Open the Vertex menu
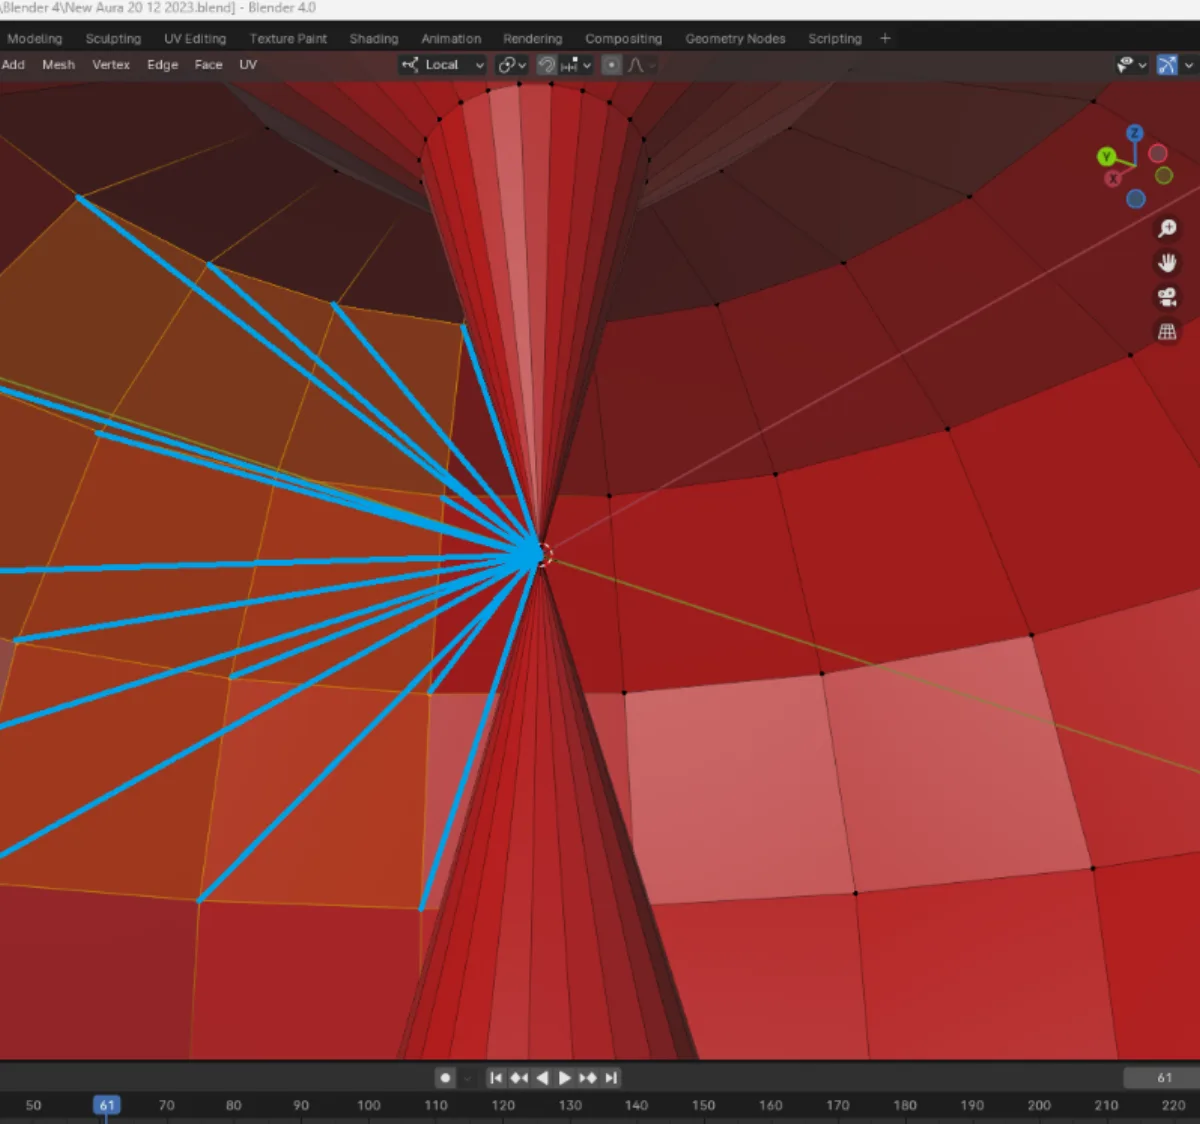 pos(111,65)
